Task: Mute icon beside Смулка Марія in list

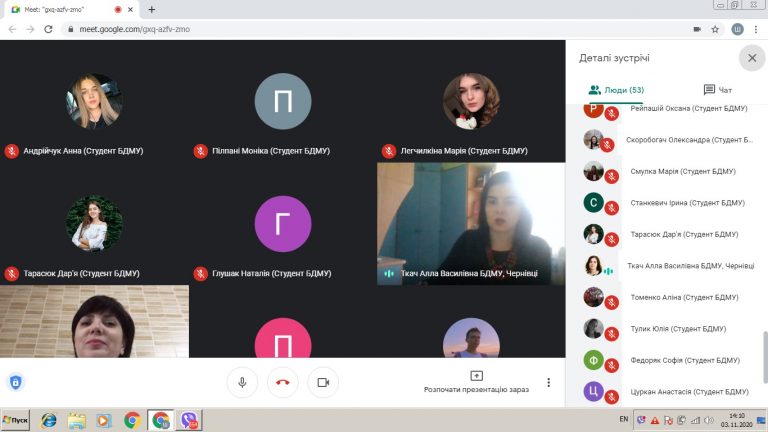Action: coord(611,176)
